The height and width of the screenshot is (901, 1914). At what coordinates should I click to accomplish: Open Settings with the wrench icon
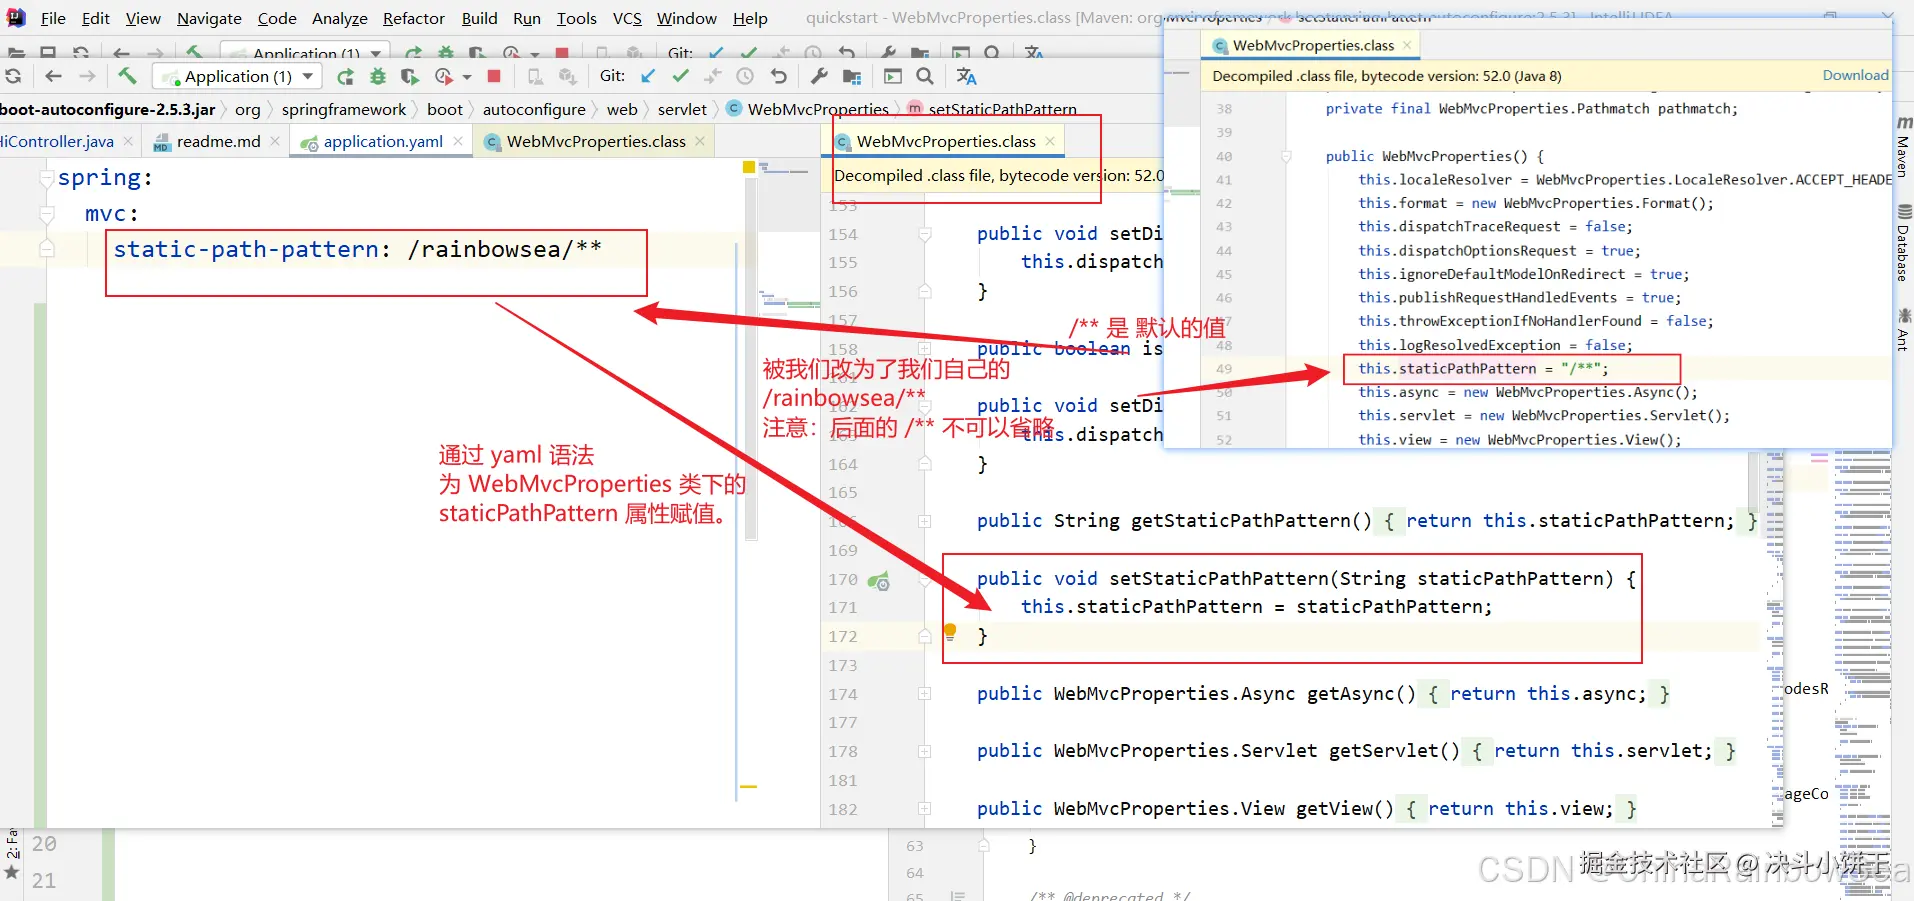[819, 76]
